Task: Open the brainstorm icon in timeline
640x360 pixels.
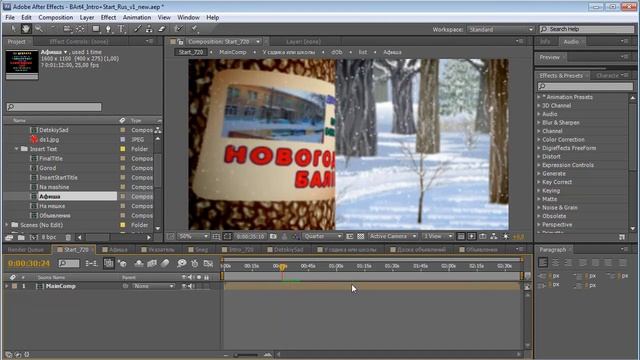Action: [182, 264]
